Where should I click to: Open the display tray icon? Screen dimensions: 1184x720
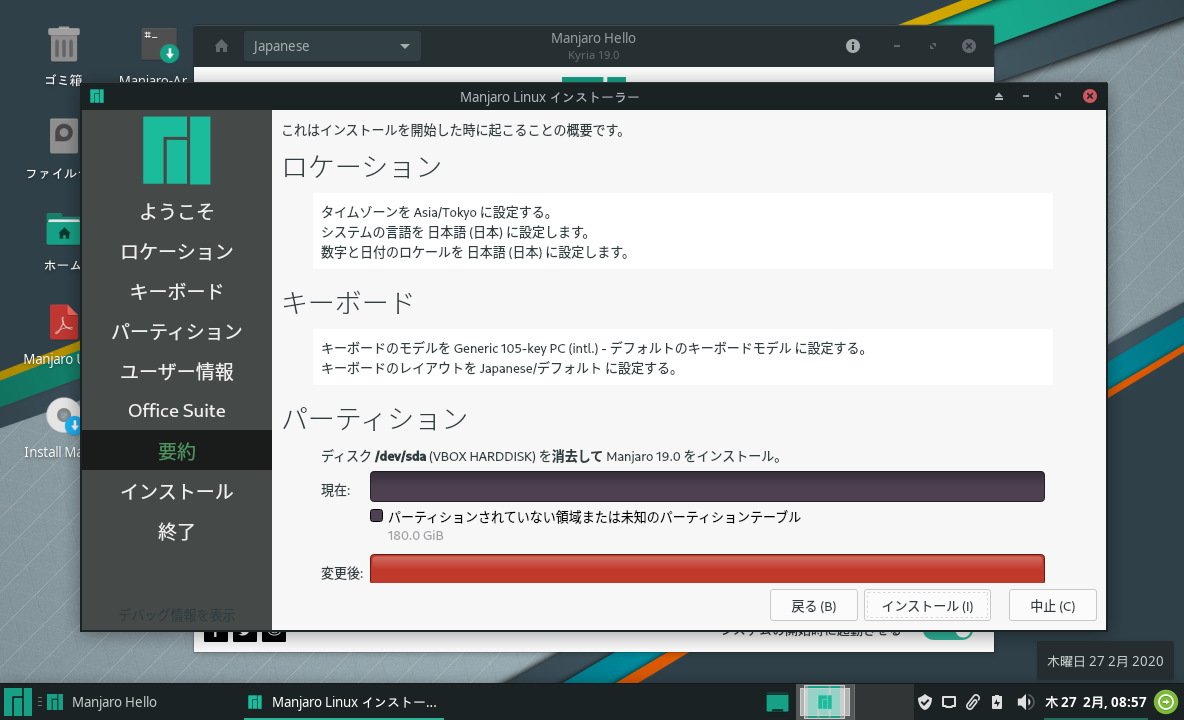(949, 703)
